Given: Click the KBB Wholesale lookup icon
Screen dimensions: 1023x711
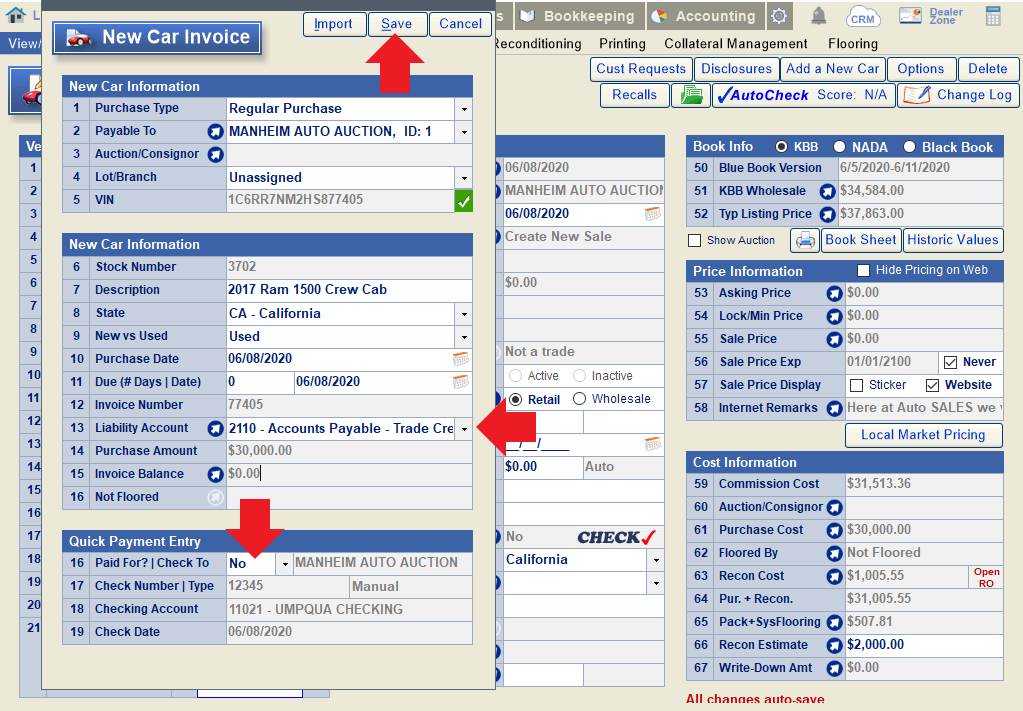Looking at the screenshot, I should [827, 192].
